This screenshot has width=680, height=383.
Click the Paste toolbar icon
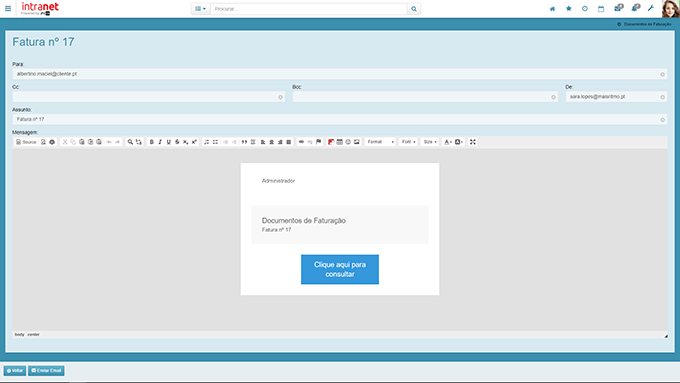82,142
